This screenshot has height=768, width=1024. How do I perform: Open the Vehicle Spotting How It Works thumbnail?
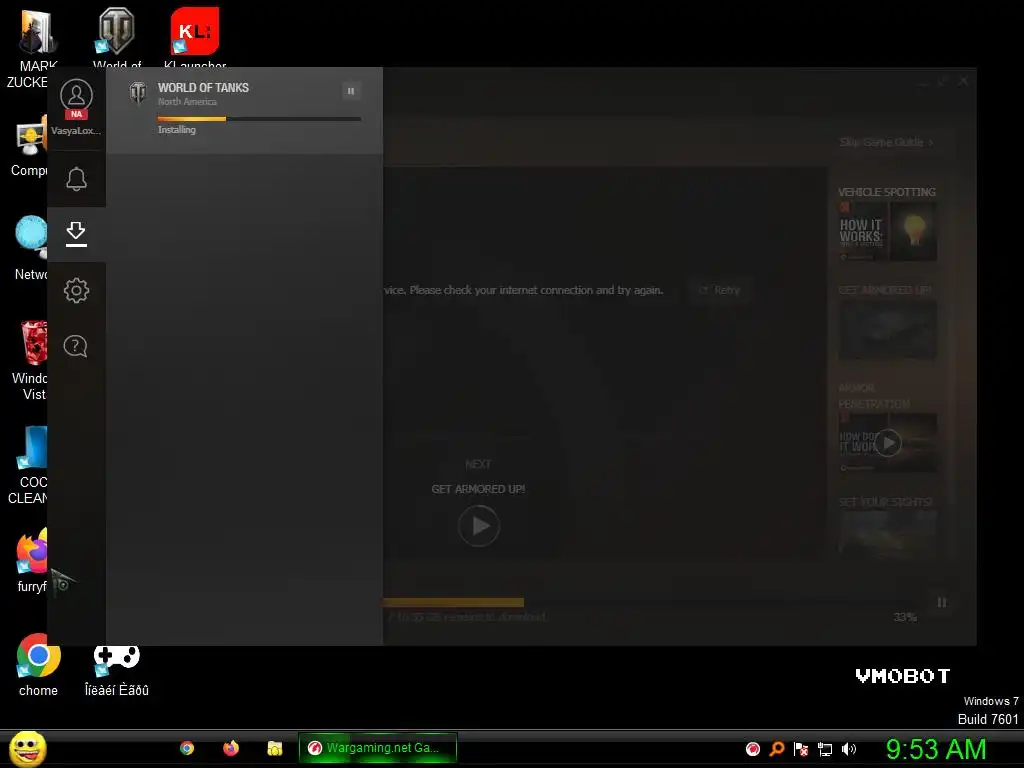pos(888,232)
